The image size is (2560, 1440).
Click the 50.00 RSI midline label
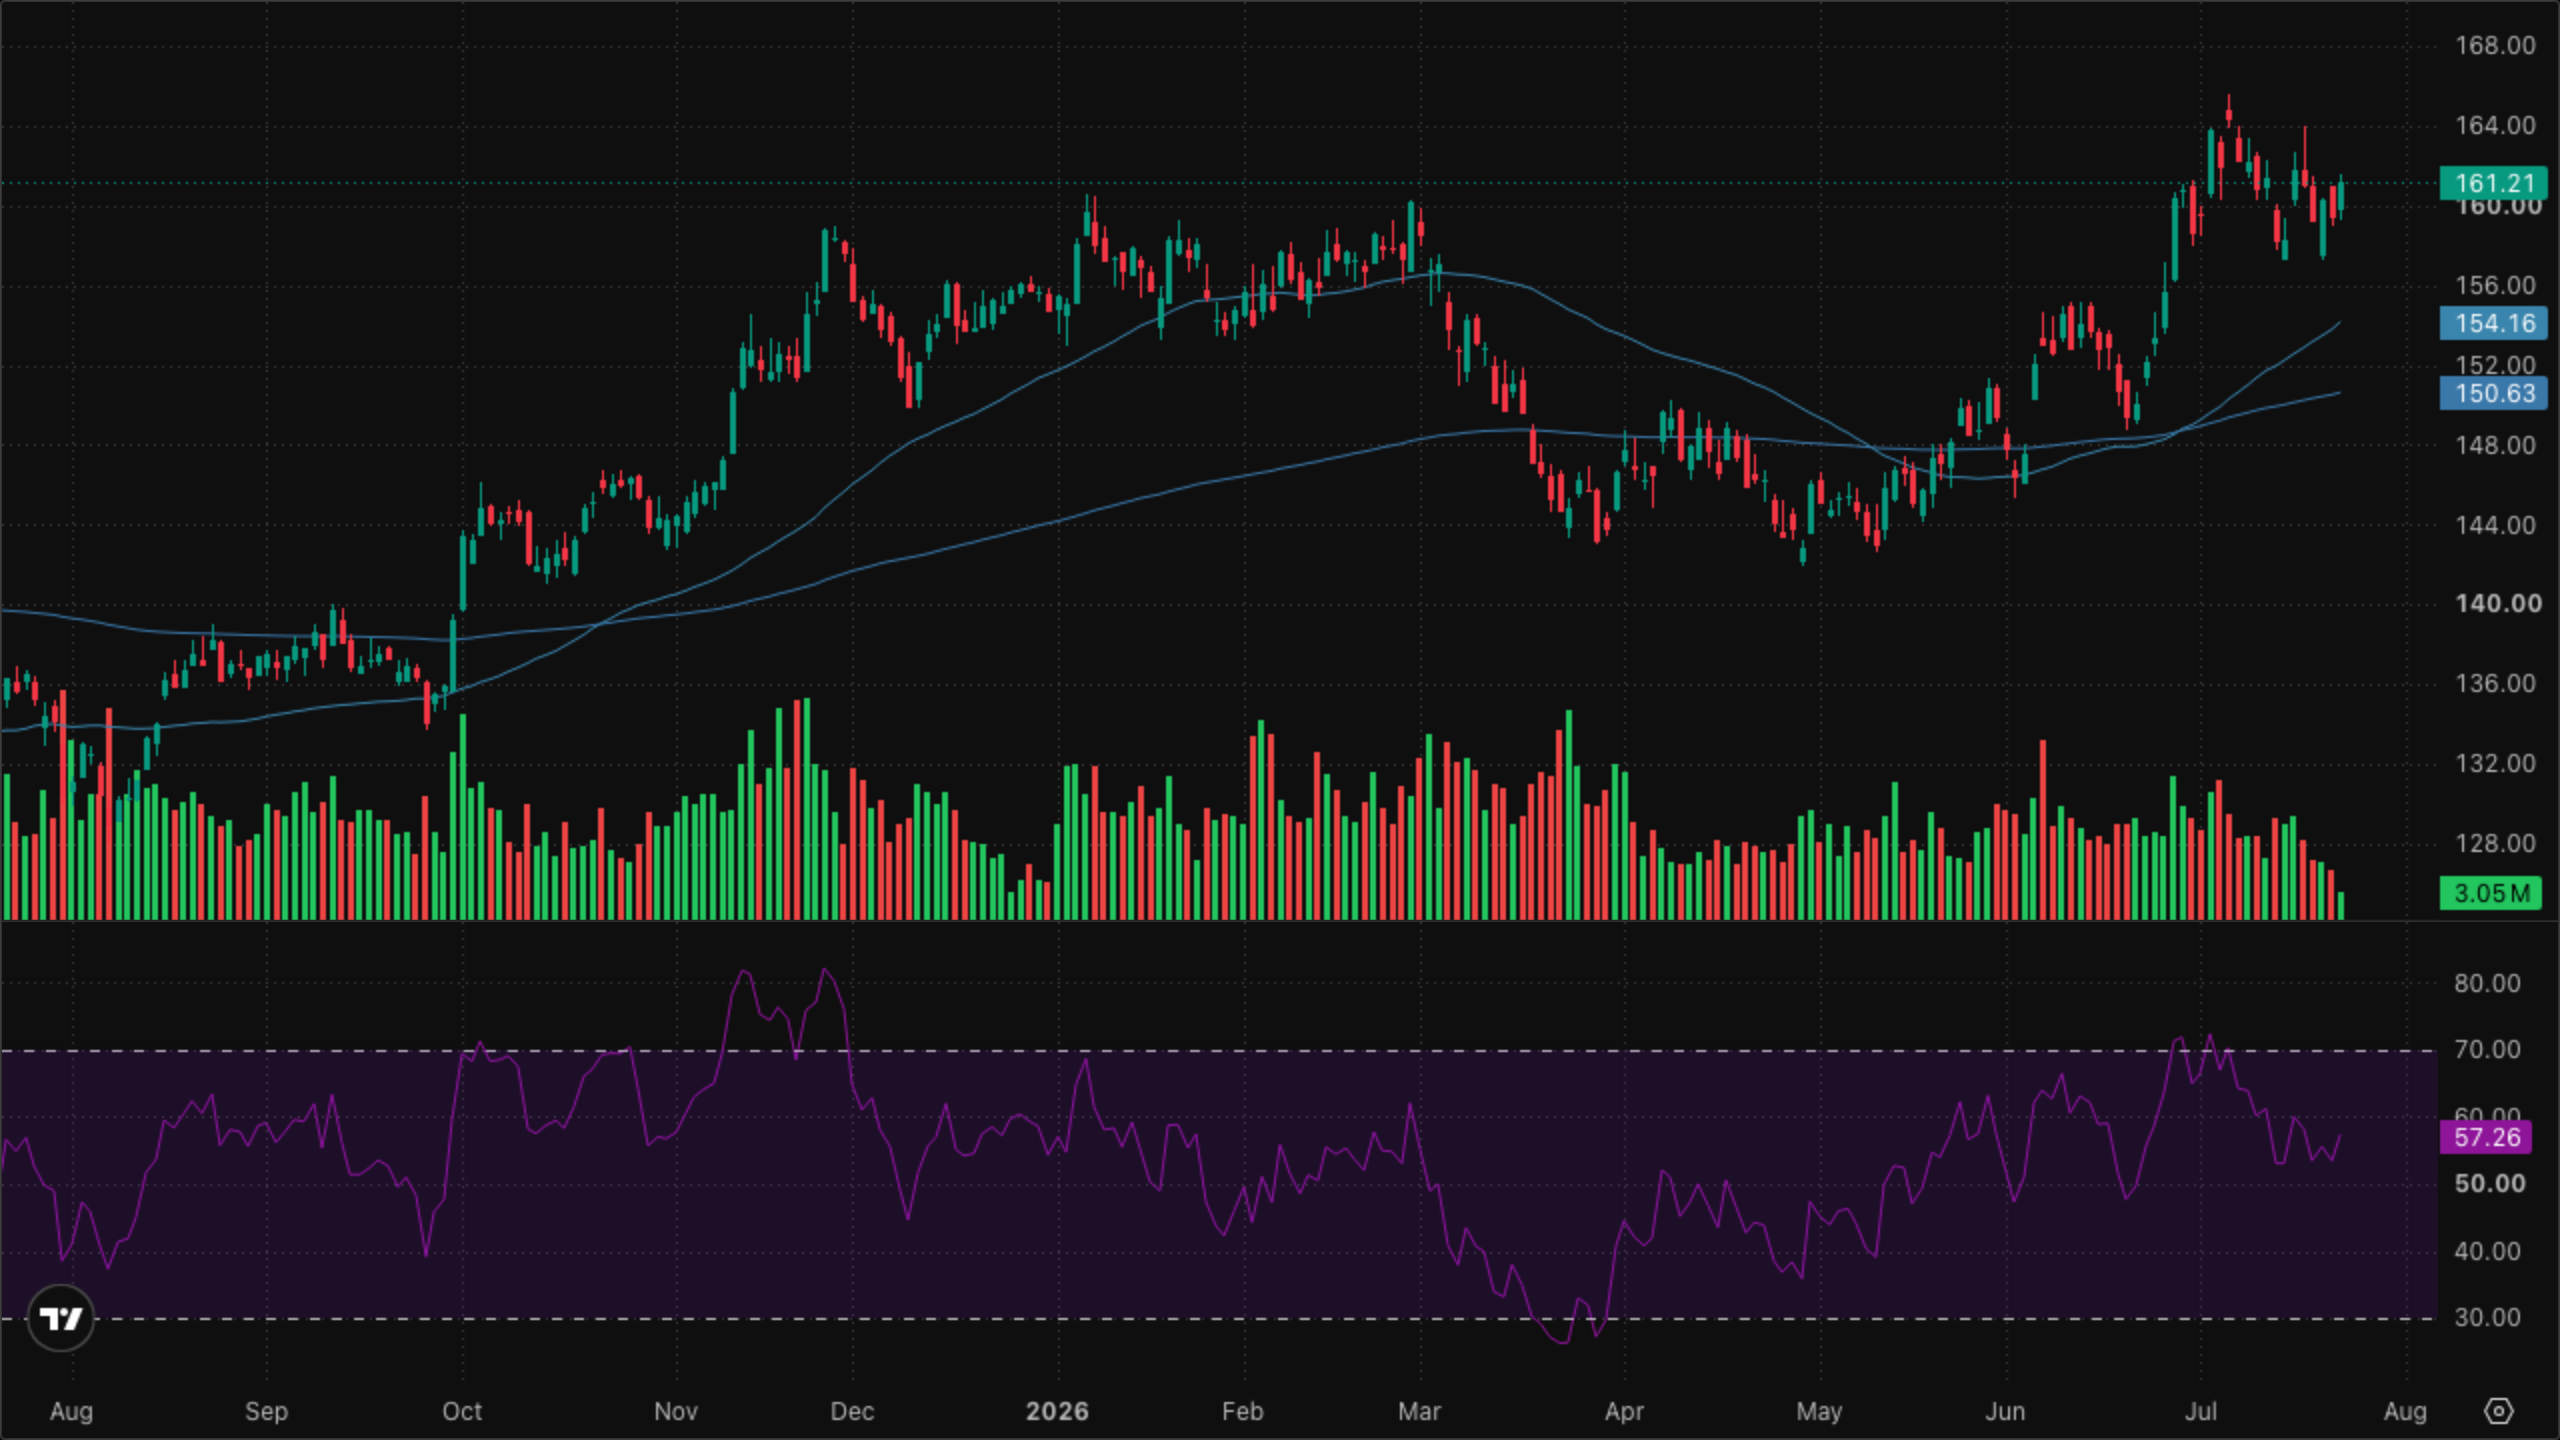2490,1184
